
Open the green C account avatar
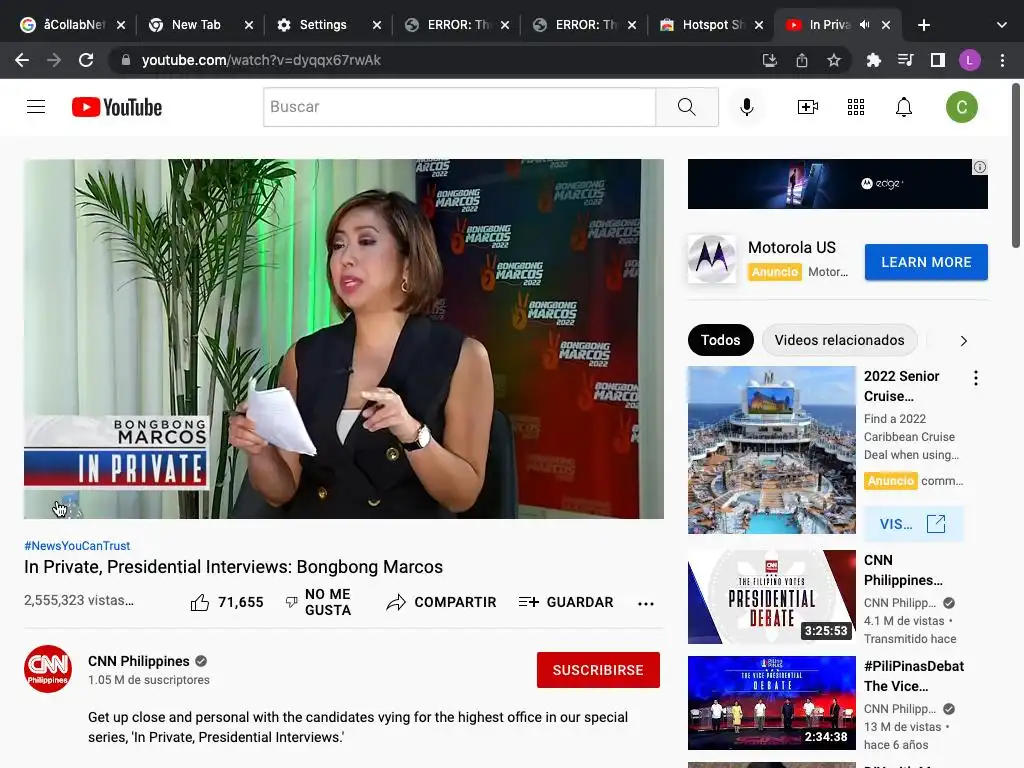pyautogui.click(x=961, y=107)
